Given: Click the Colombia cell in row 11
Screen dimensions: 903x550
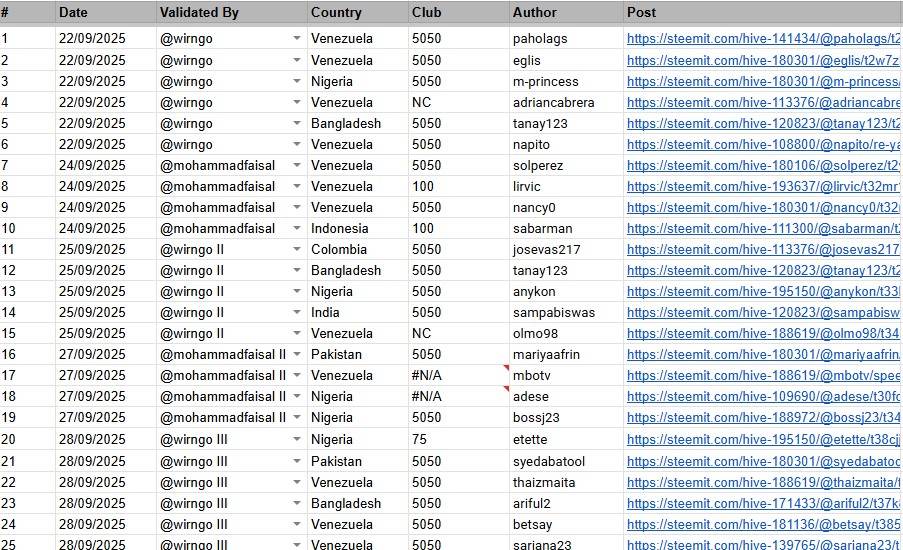Looking at the screenshot, I should (358, 249).
